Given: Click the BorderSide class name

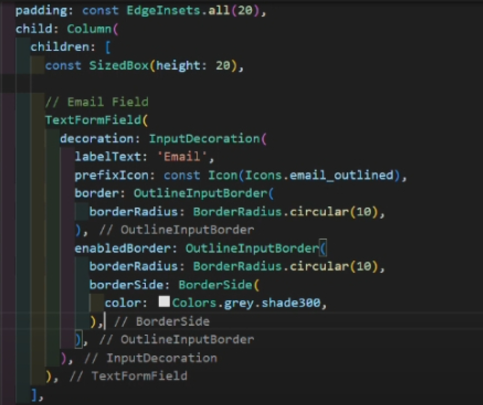Looking at the screenshot, I should point(215,285).
